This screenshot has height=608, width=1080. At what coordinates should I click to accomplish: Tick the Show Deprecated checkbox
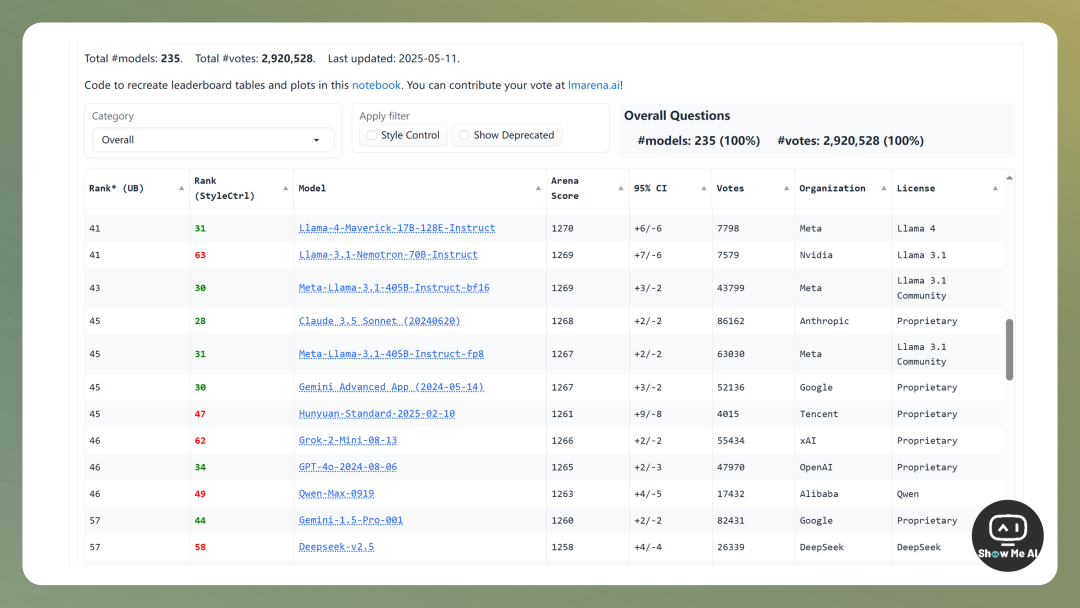click(x=464, y=135)
